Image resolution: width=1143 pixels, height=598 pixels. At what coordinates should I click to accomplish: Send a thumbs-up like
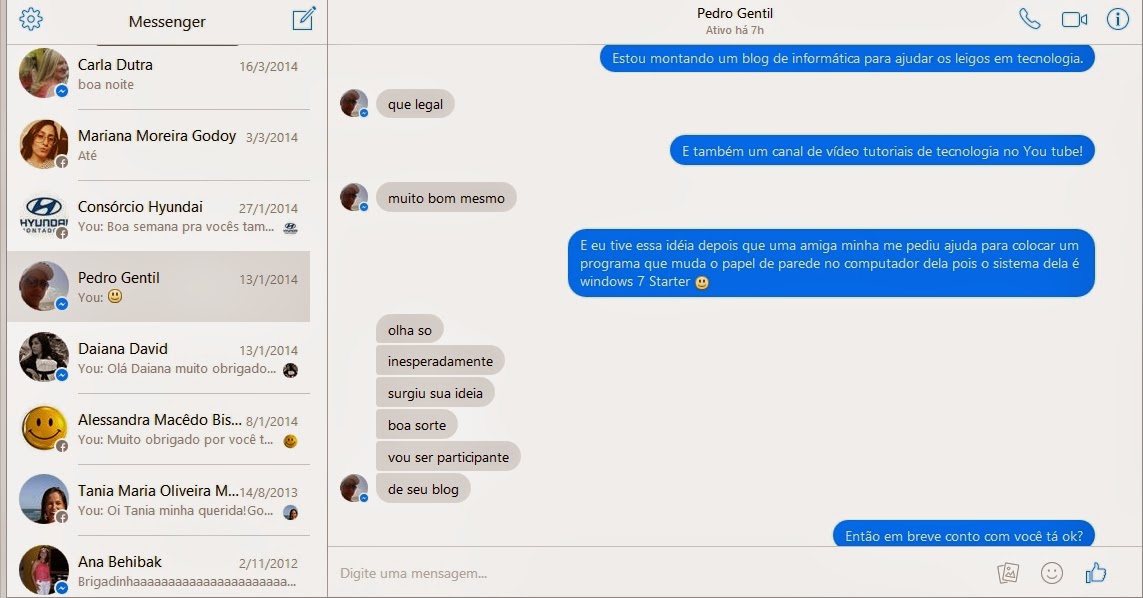pos(1096,573)
